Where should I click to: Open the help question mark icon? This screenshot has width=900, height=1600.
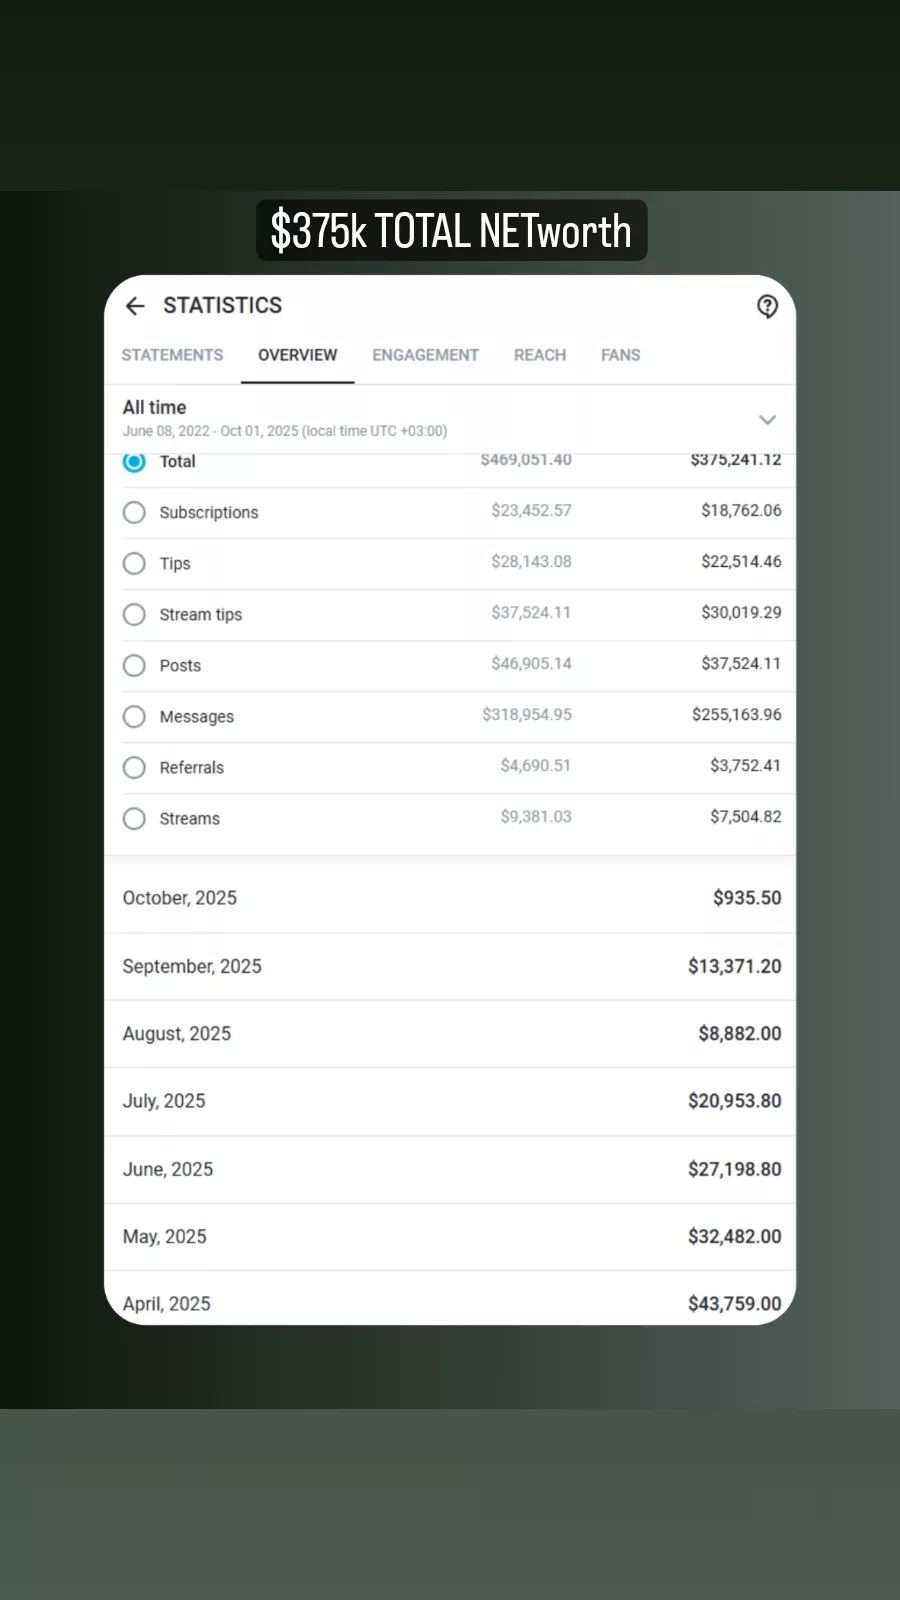click(767, 307)
